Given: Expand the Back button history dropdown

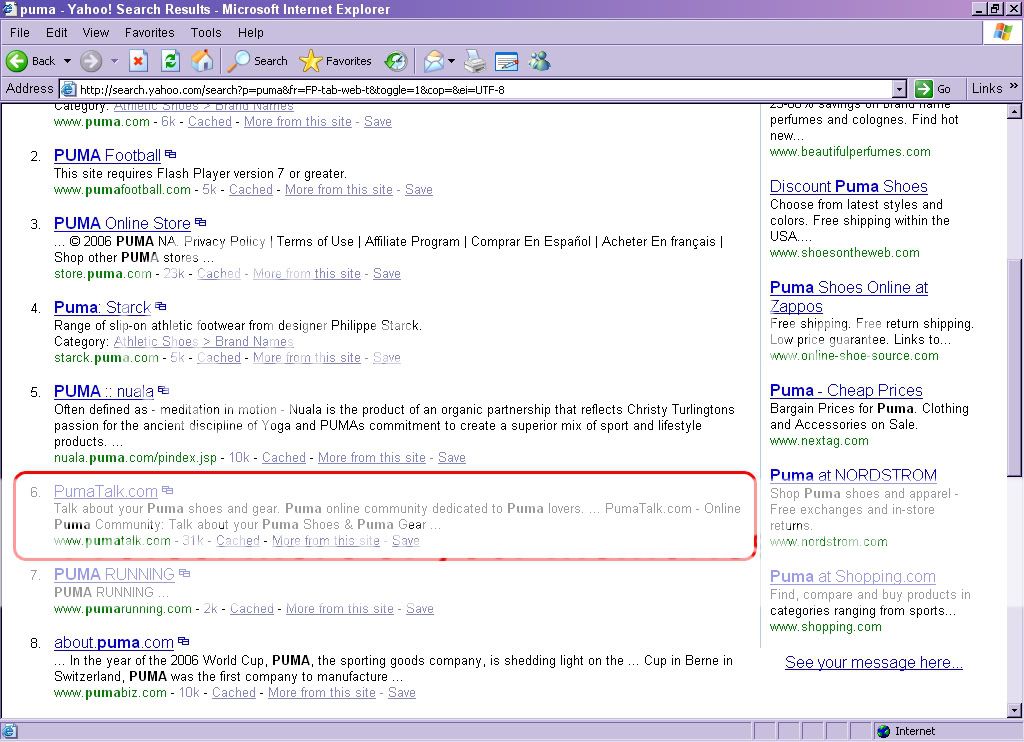Looking at the screenshot, I should [67, 61].
